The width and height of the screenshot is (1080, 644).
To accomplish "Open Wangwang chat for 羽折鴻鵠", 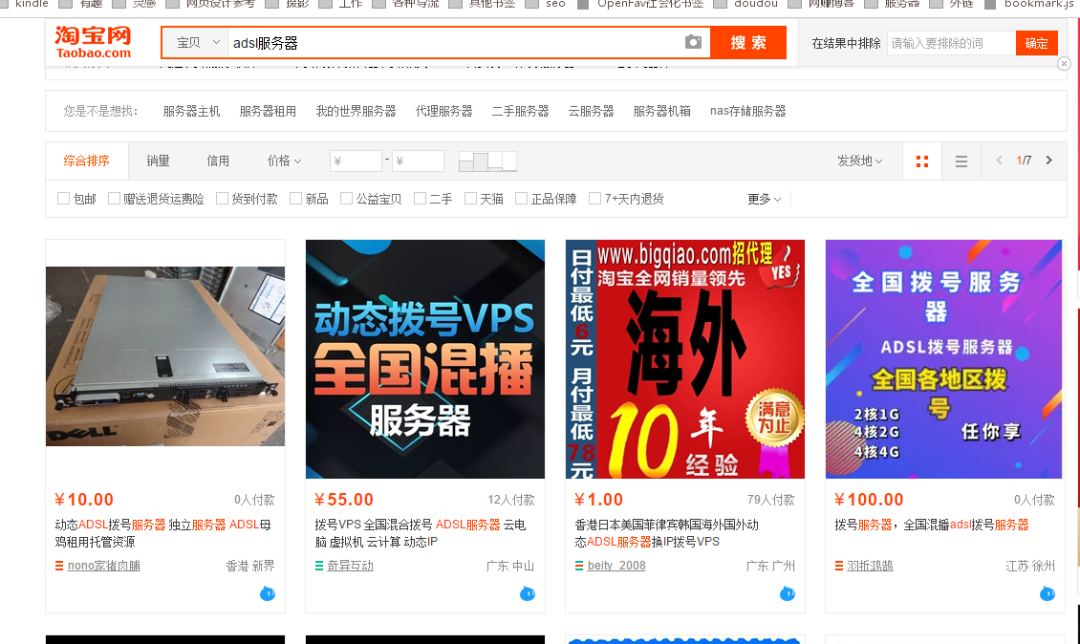I will tap(1047, 594).
